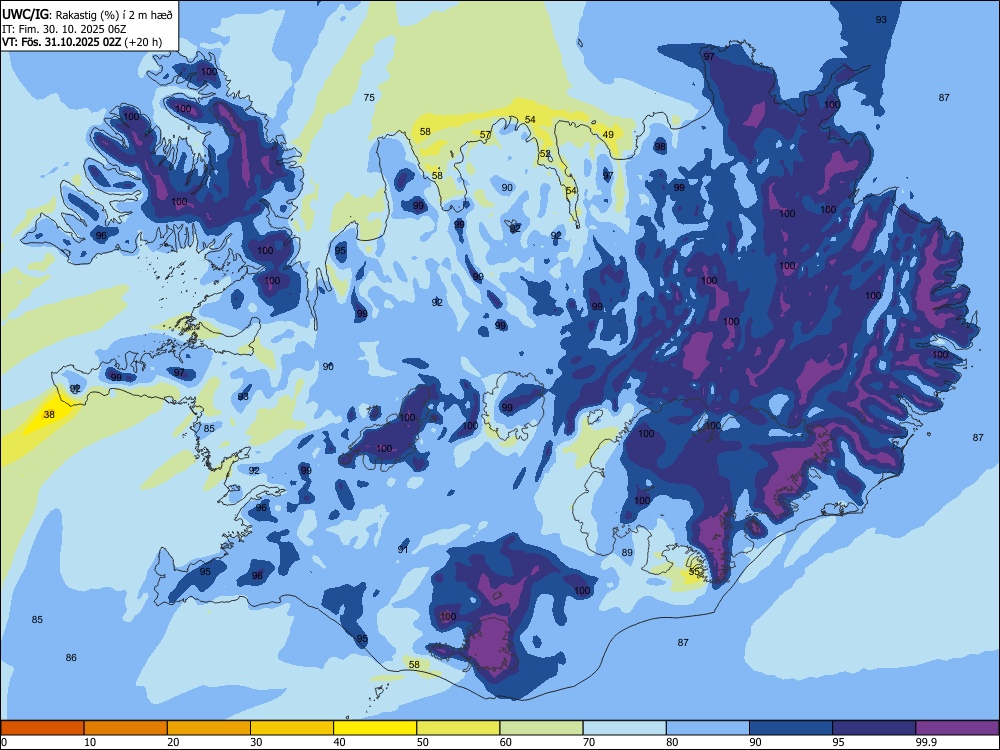1000x750 pixels.
Task: Click the legend tick label 30
Action: 256,742
